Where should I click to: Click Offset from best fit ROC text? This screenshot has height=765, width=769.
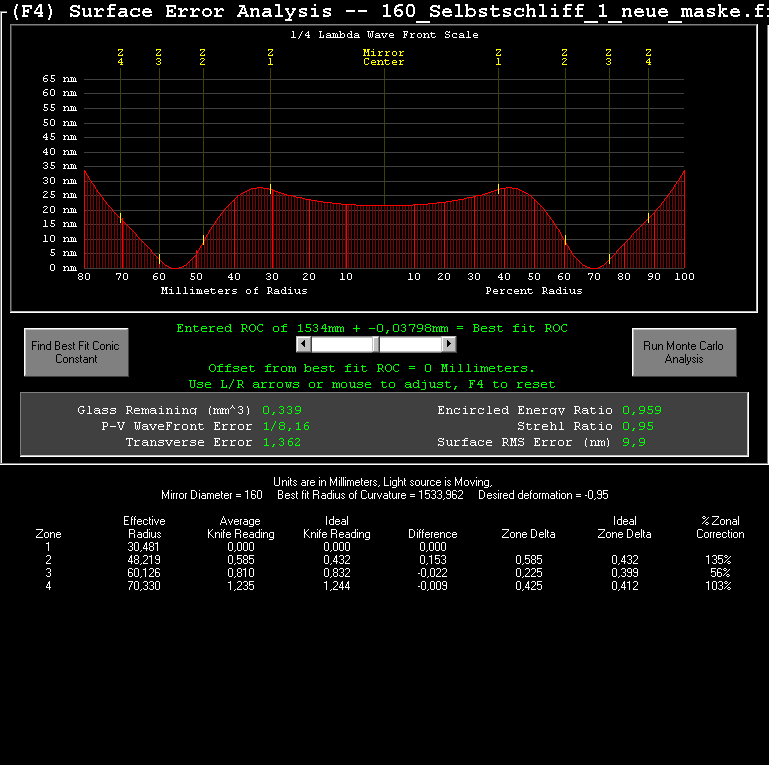371,368
